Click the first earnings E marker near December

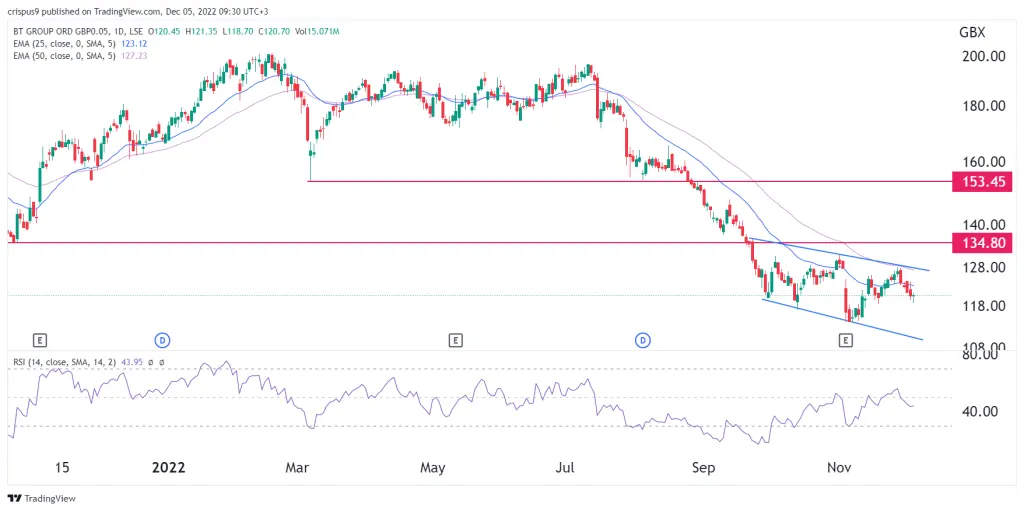tap(40, 340)
